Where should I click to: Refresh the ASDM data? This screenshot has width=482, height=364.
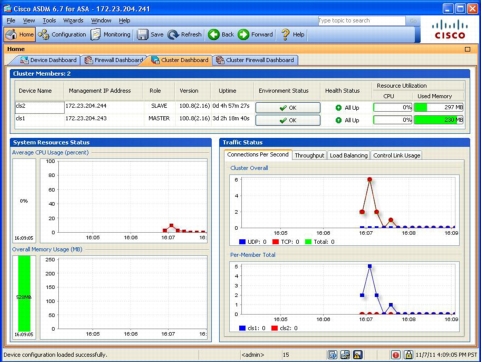click(x=185, y=34)
